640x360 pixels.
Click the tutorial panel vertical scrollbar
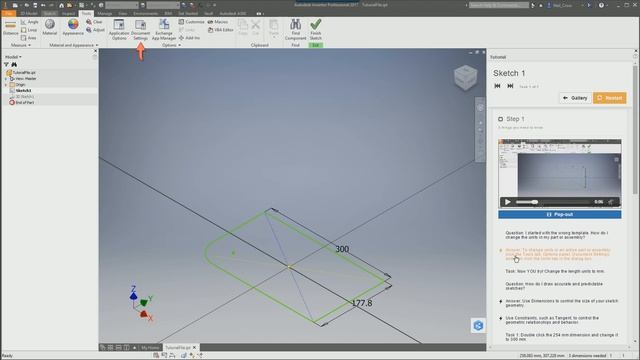coord(635,130)
